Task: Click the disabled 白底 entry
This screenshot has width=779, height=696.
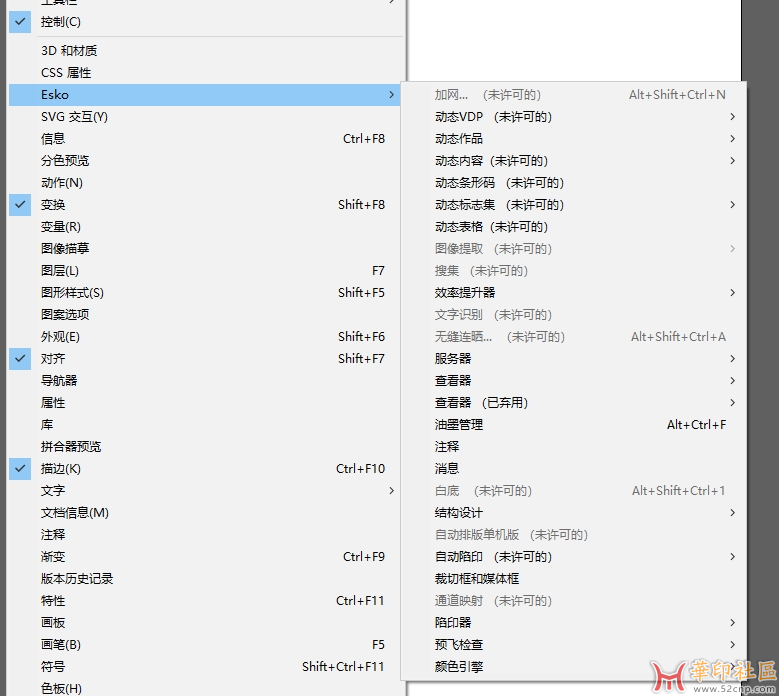Action: 574,491
